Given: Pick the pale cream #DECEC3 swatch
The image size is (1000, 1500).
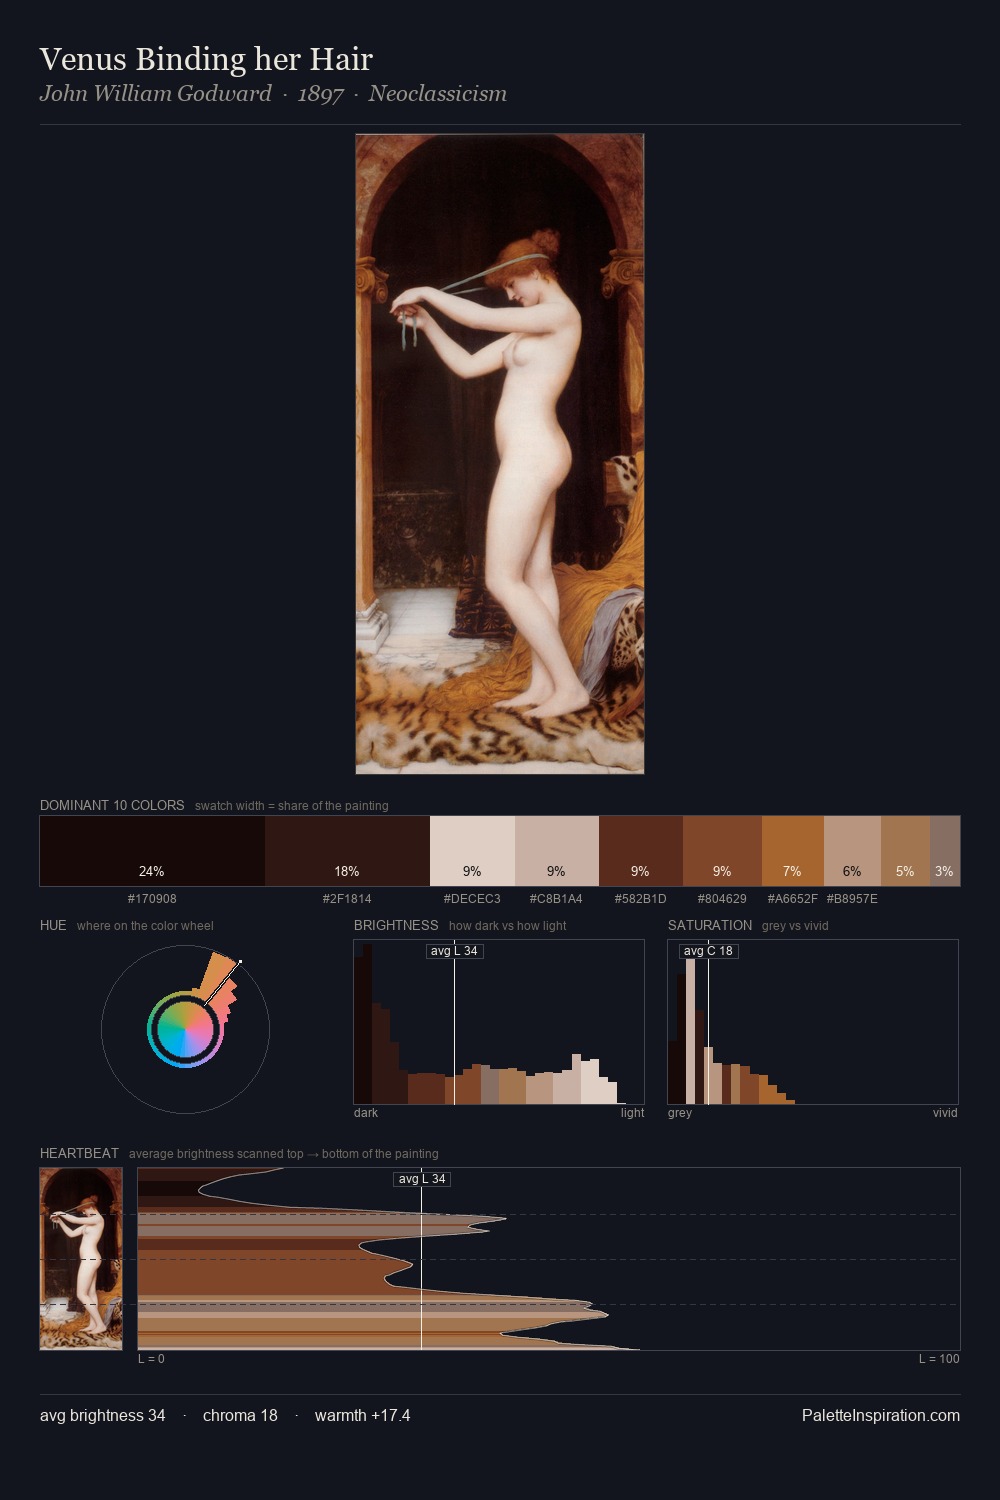Looking at the screenshot, I should pos(472,851).
